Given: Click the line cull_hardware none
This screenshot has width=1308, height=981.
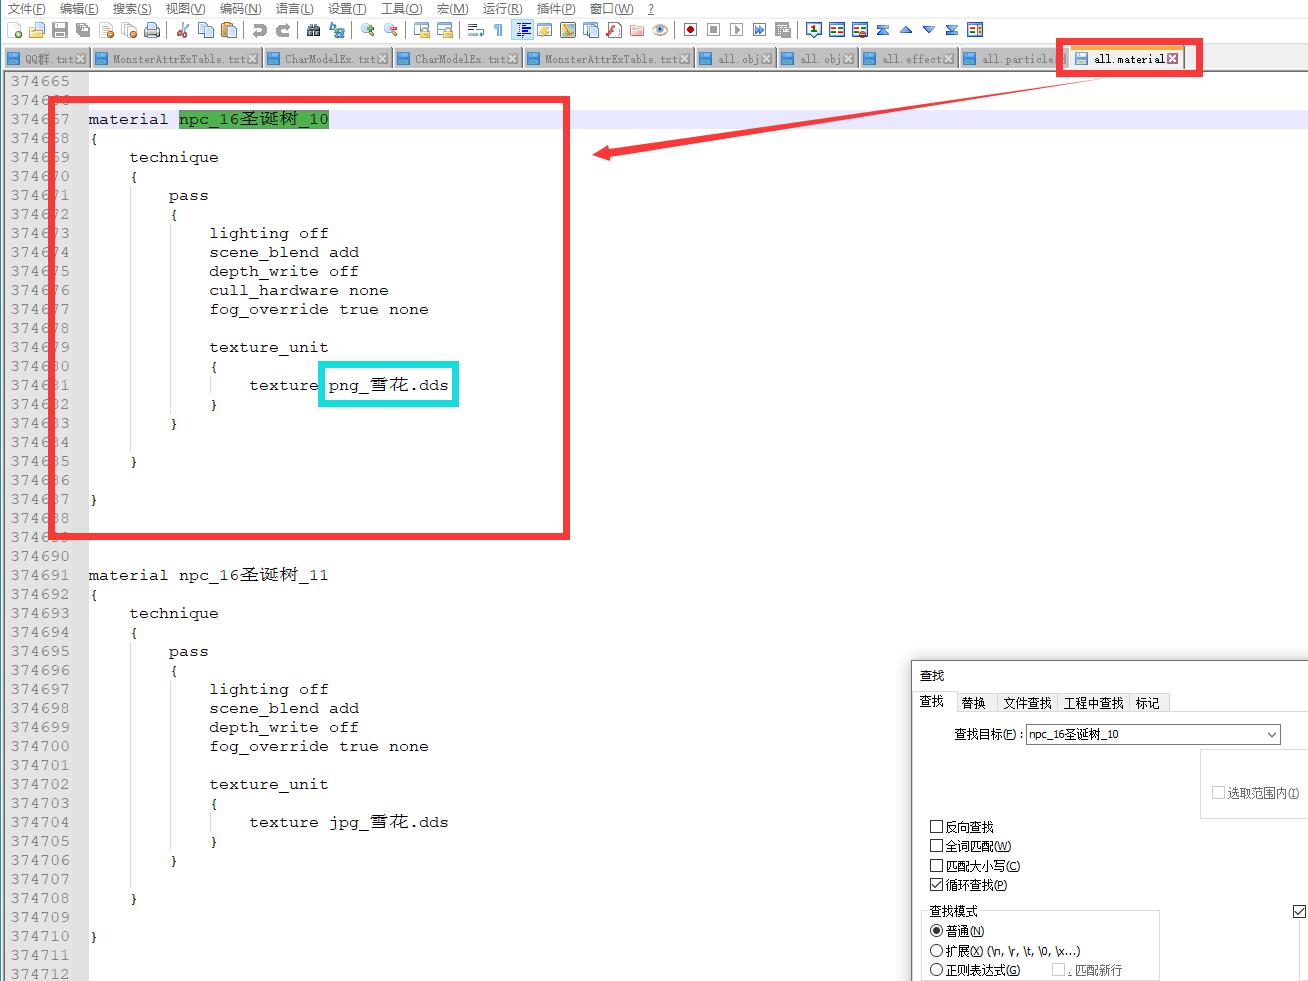Looking at the screenshot, I should 298,290.
